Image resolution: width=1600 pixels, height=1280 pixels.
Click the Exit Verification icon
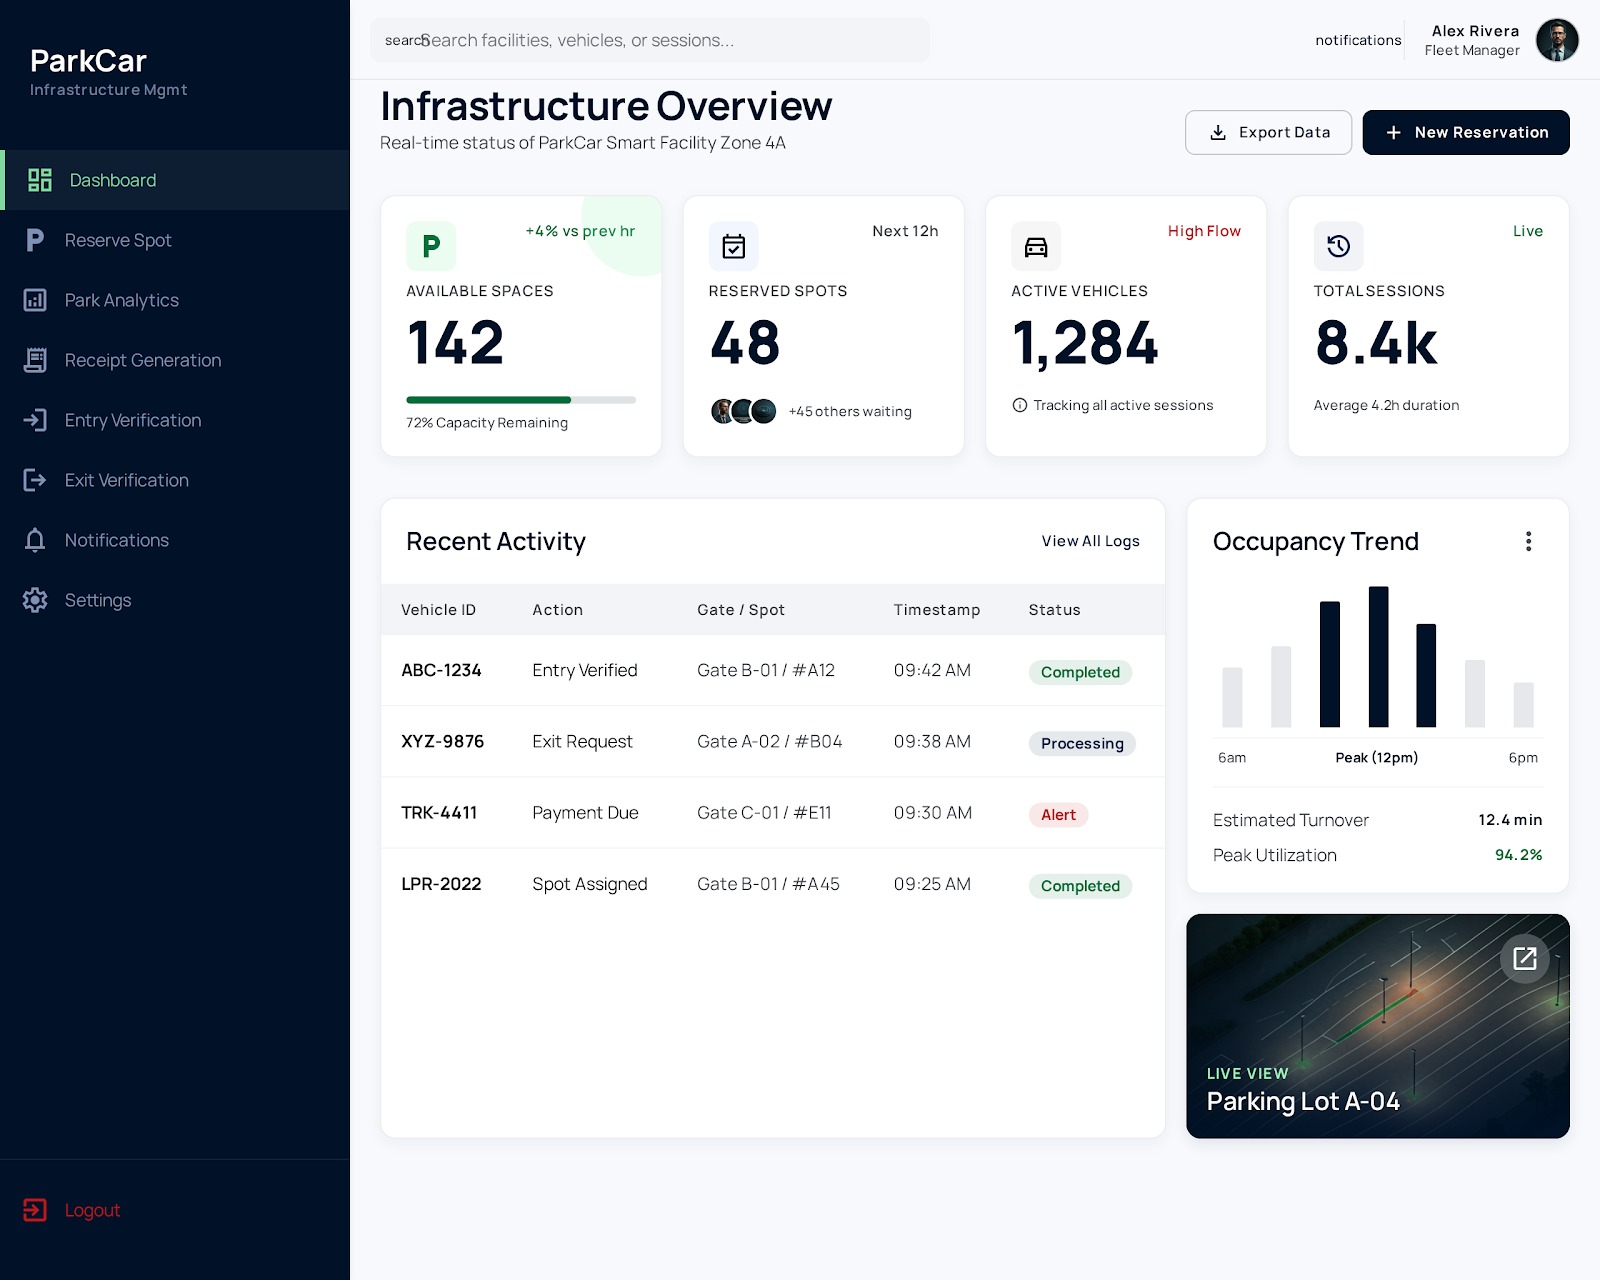pyautogui.click(x=35, y=480)
